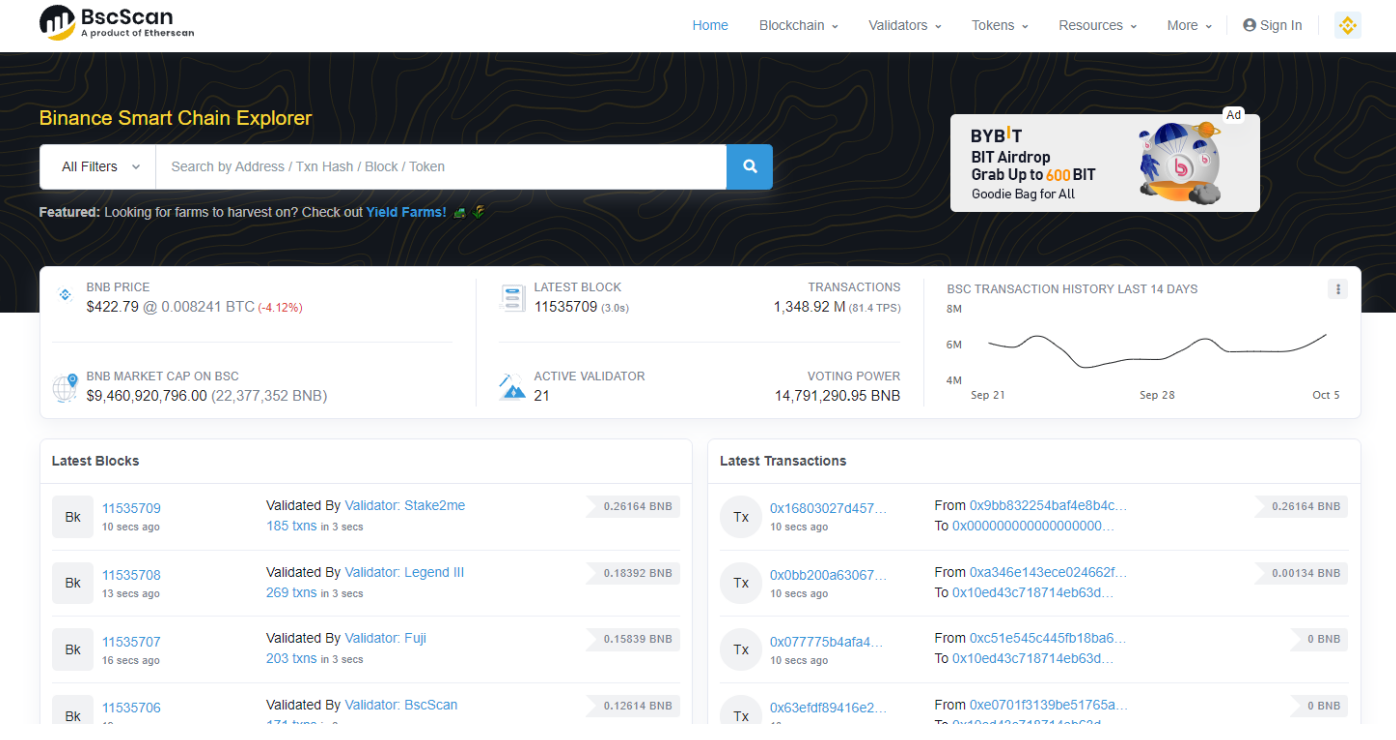1396x740 pixels.
Task: Click the Bybit BIT Airdrop ad banner
Action: click(x=1104, y=163)
